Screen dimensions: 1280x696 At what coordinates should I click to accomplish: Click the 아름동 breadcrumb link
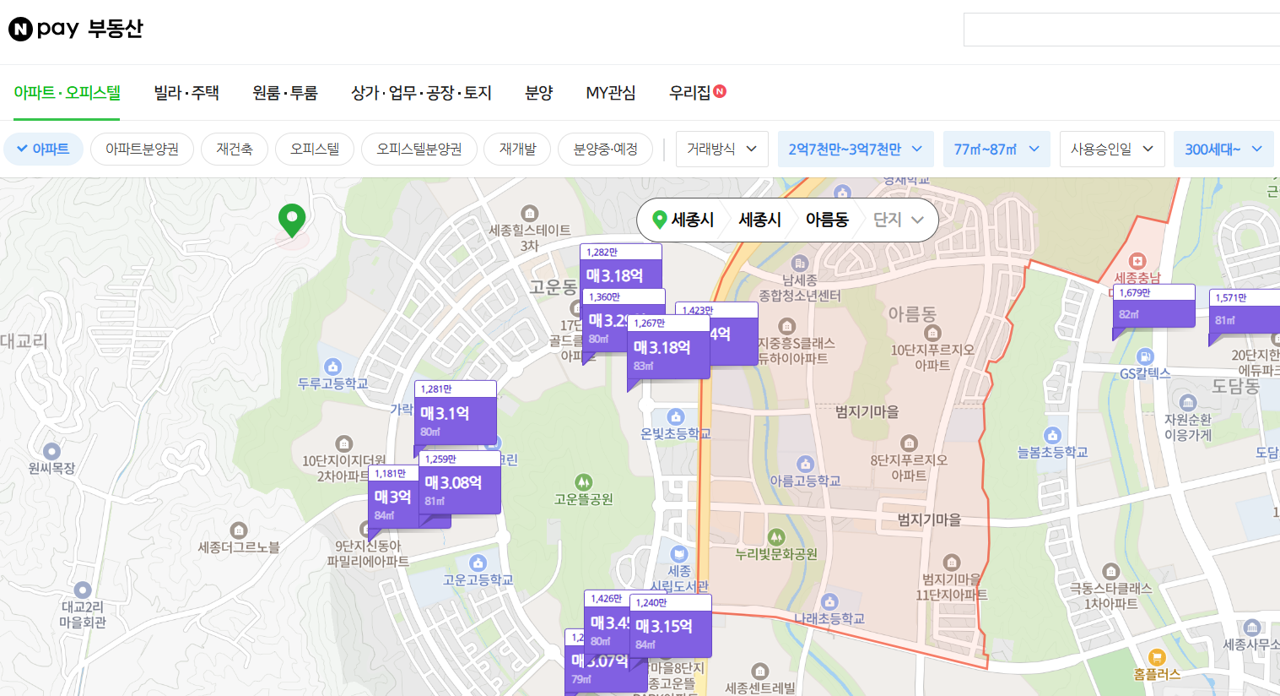click(826, 219)
